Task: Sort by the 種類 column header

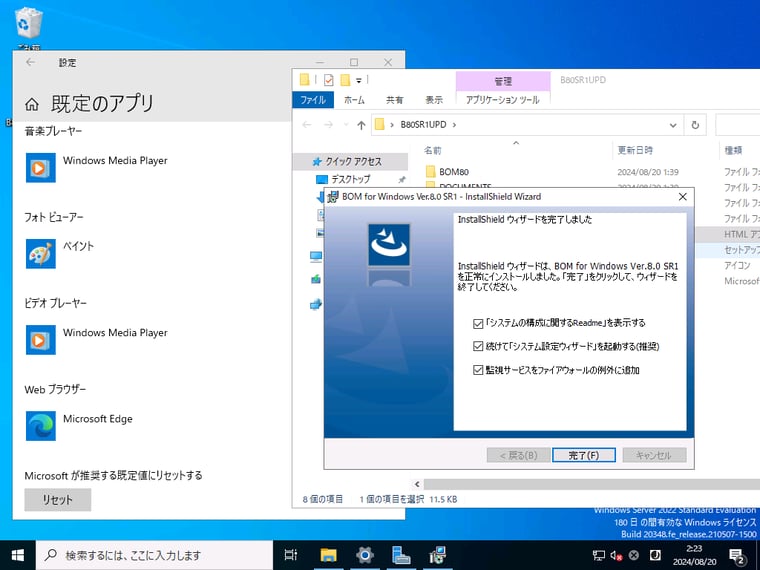Action: coord(733,150)
